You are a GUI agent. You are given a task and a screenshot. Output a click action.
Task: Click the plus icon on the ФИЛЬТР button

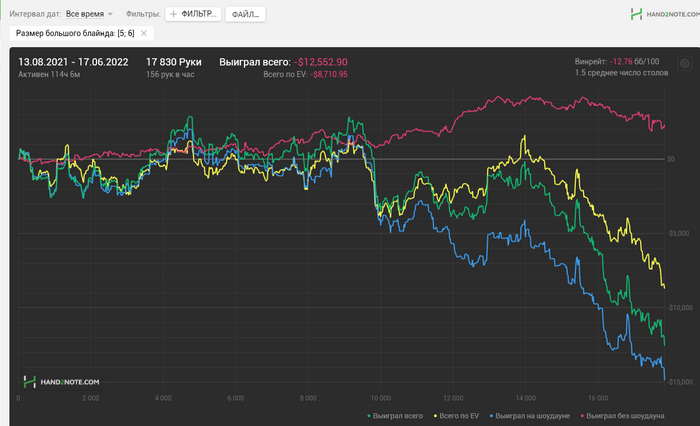point(174,14)
